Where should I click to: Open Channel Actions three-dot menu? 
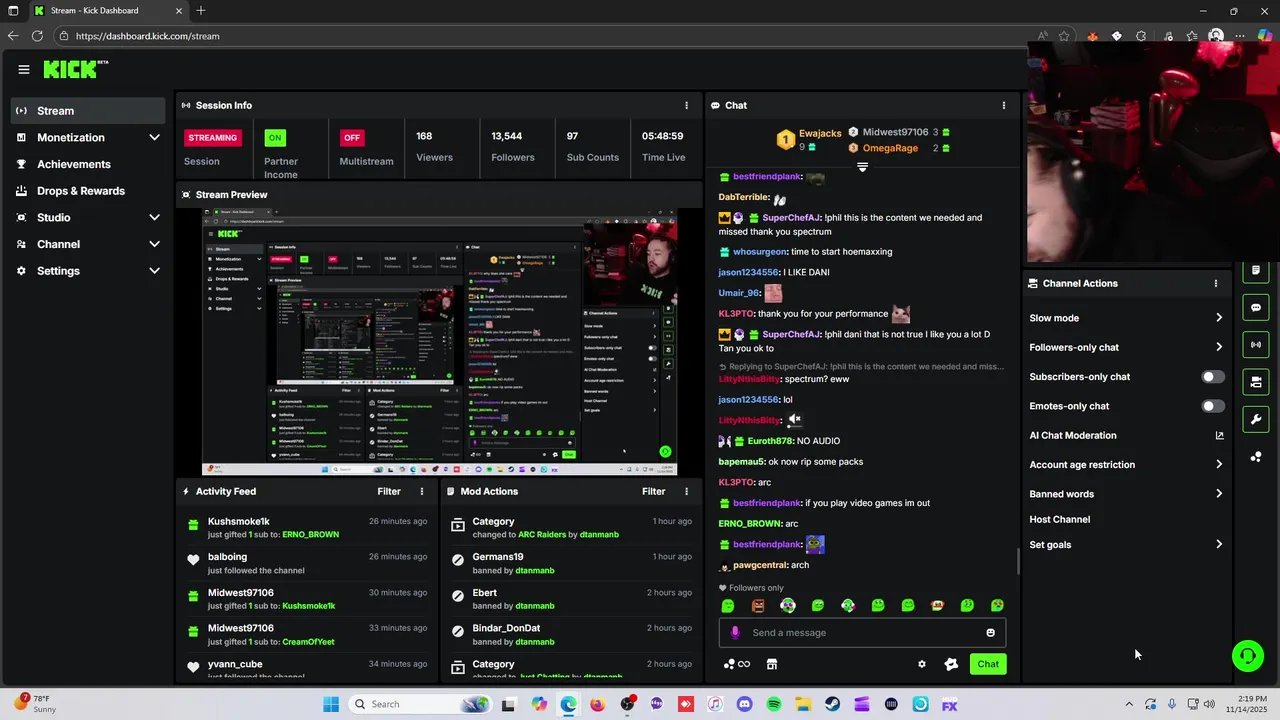[1216, 283]
